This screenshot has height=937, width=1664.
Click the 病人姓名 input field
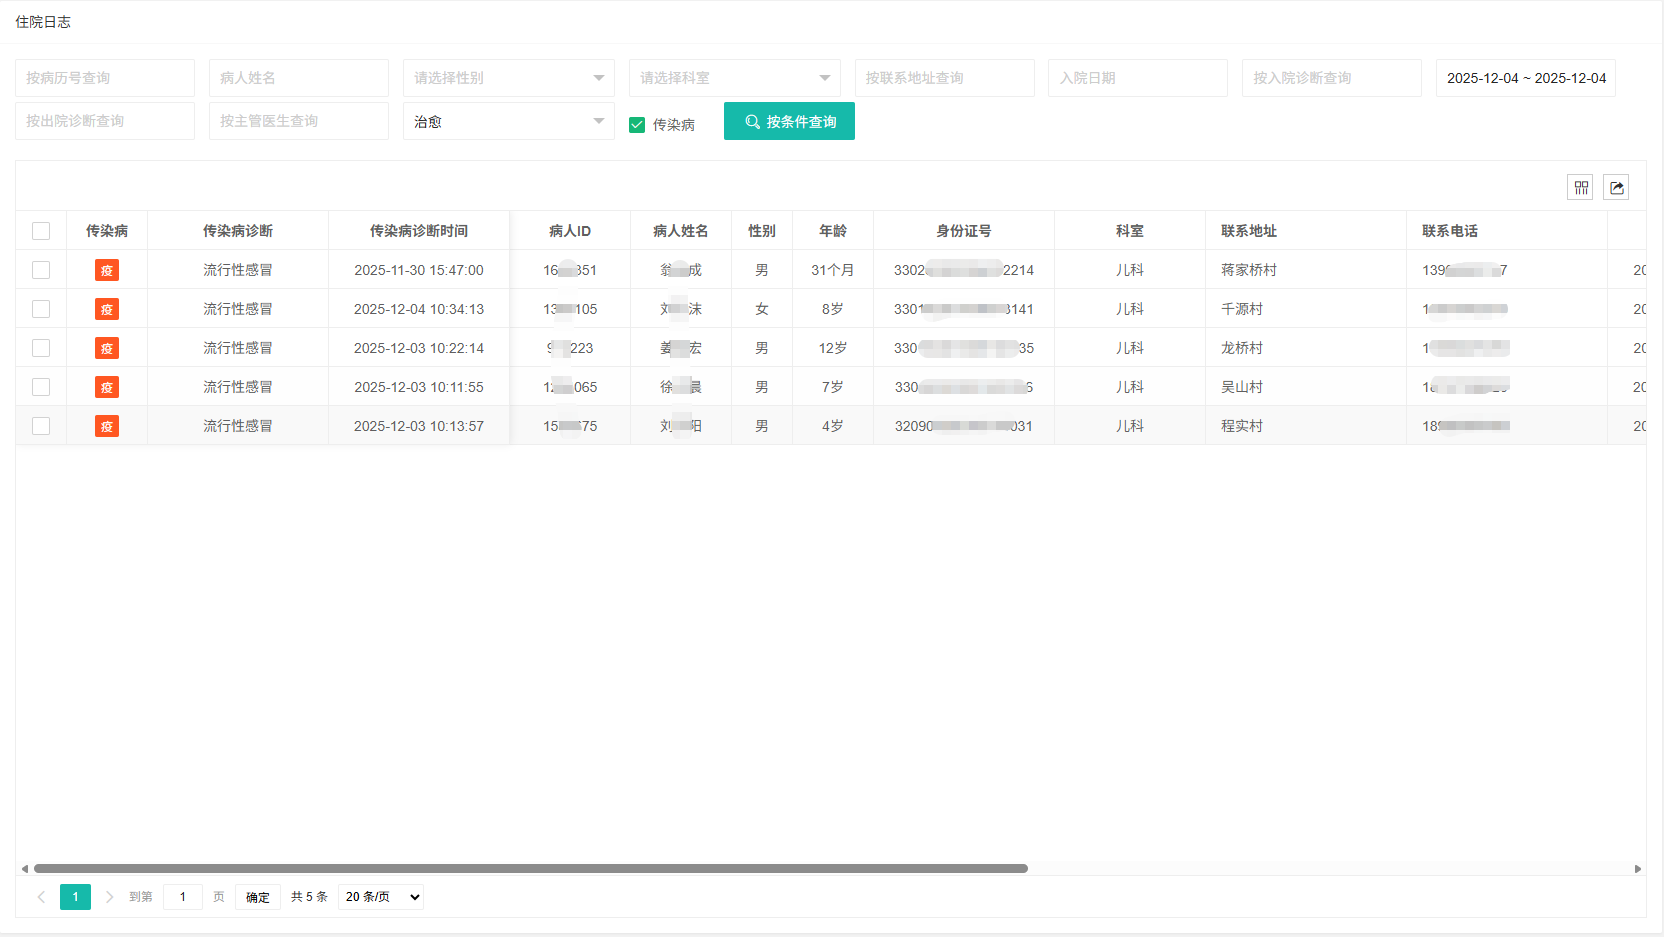(299, 78)
